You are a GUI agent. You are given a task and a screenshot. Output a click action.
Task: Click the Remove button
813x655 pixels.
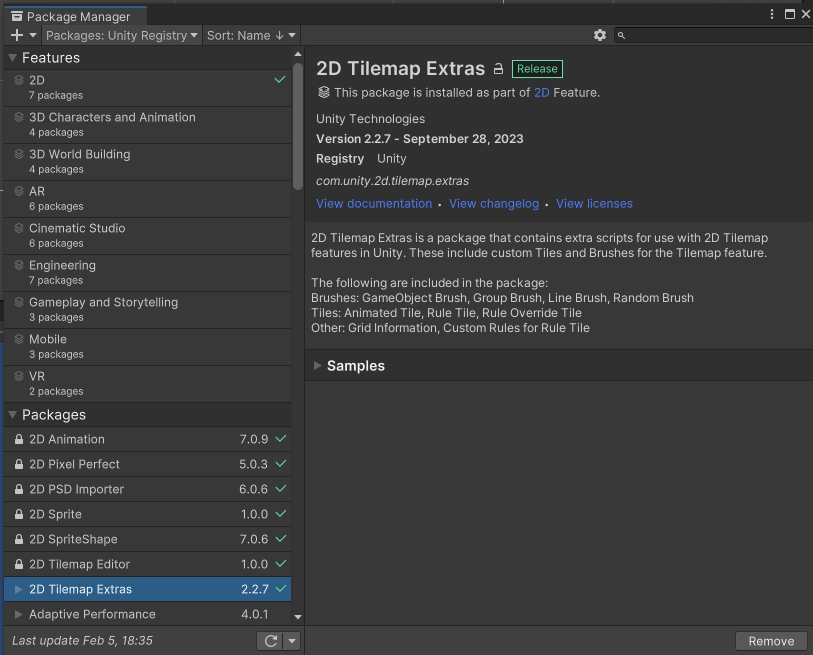771,641
